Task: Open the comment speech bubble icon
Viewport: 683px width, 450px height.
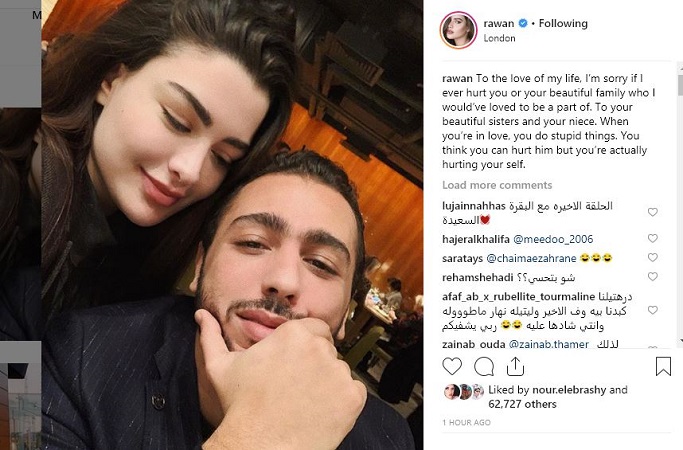Action: (x=484, y=367)
